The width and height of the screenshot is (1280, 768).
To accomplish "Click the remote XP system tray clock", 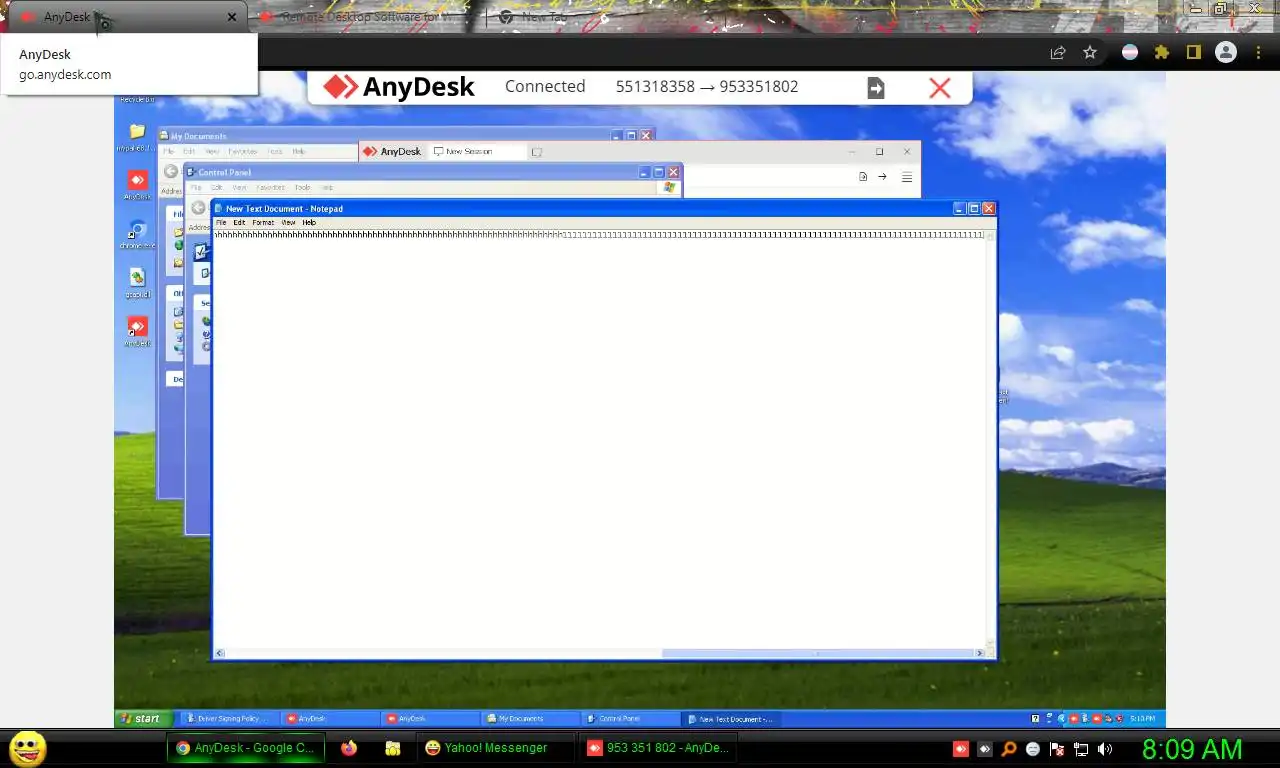I will 1143,718.
